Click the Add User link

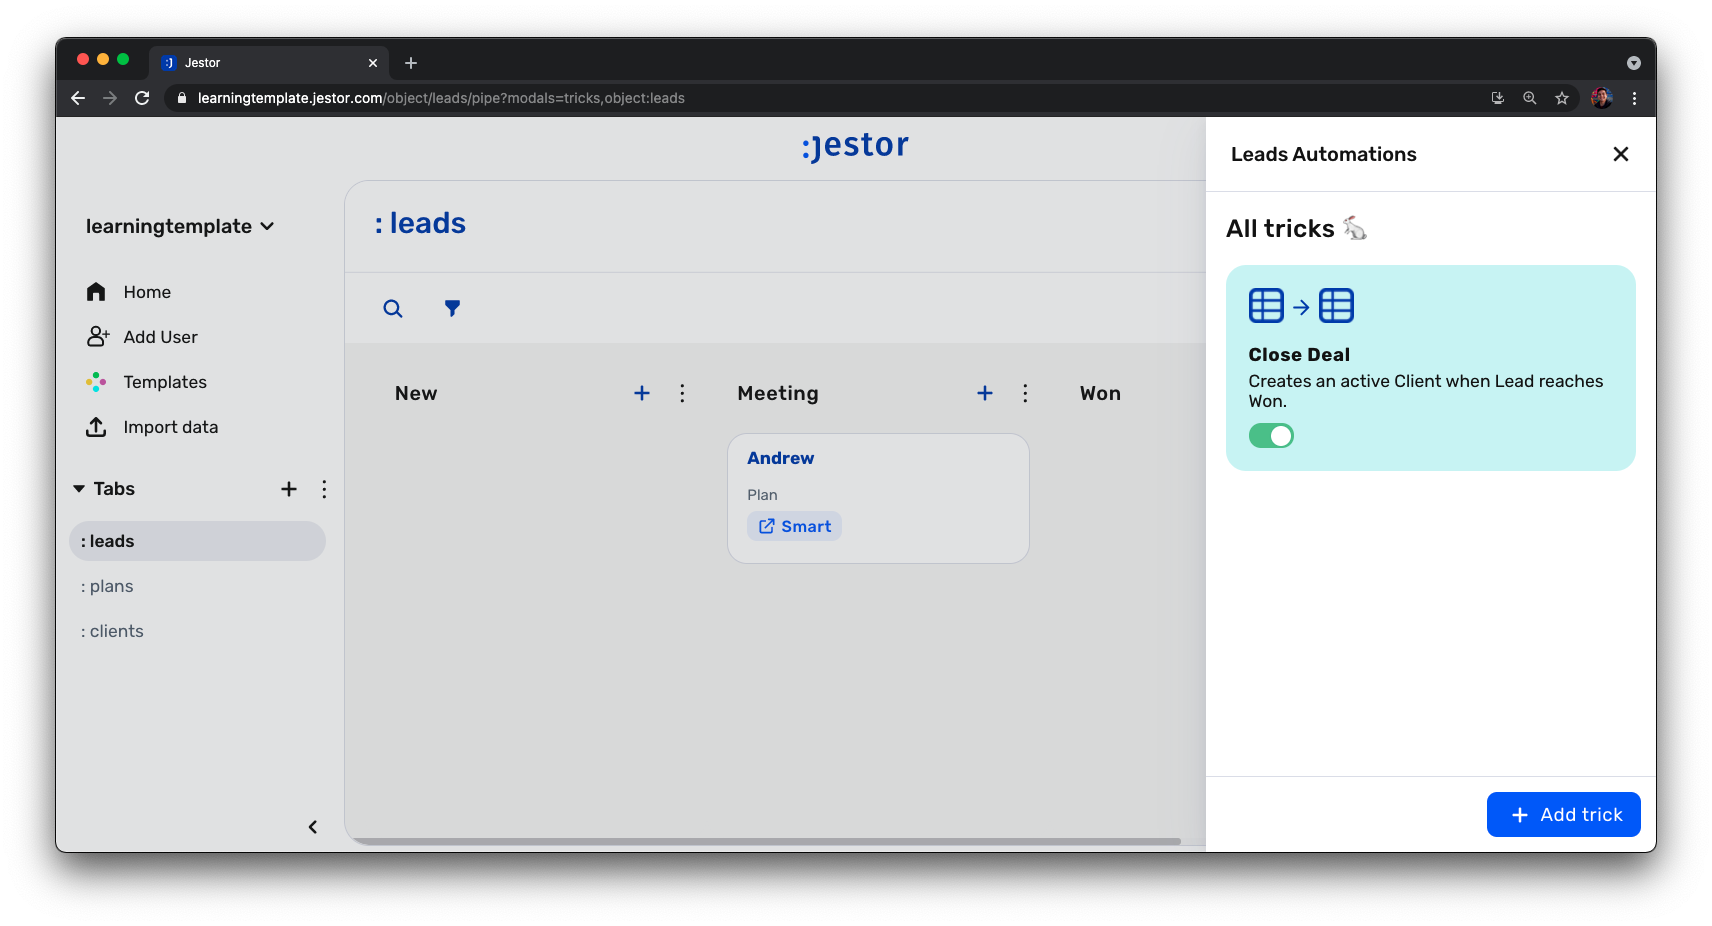161,337
